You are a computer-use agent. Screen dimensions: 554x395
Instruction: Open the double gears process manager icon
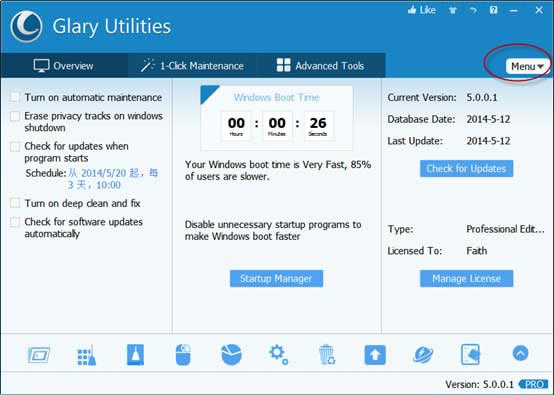click(278, 354)
